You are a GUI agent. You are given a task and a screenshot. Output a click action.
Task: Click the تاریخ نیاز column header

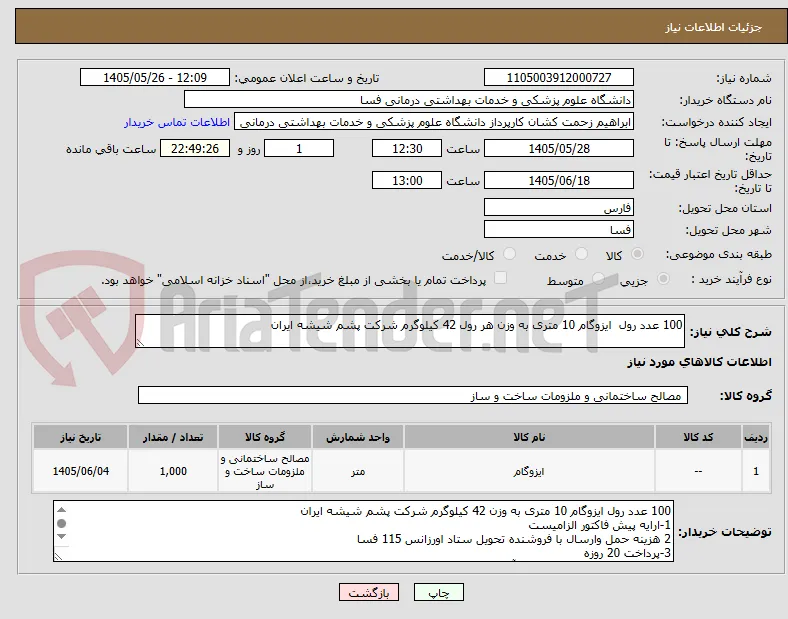[x=80, y=437]
